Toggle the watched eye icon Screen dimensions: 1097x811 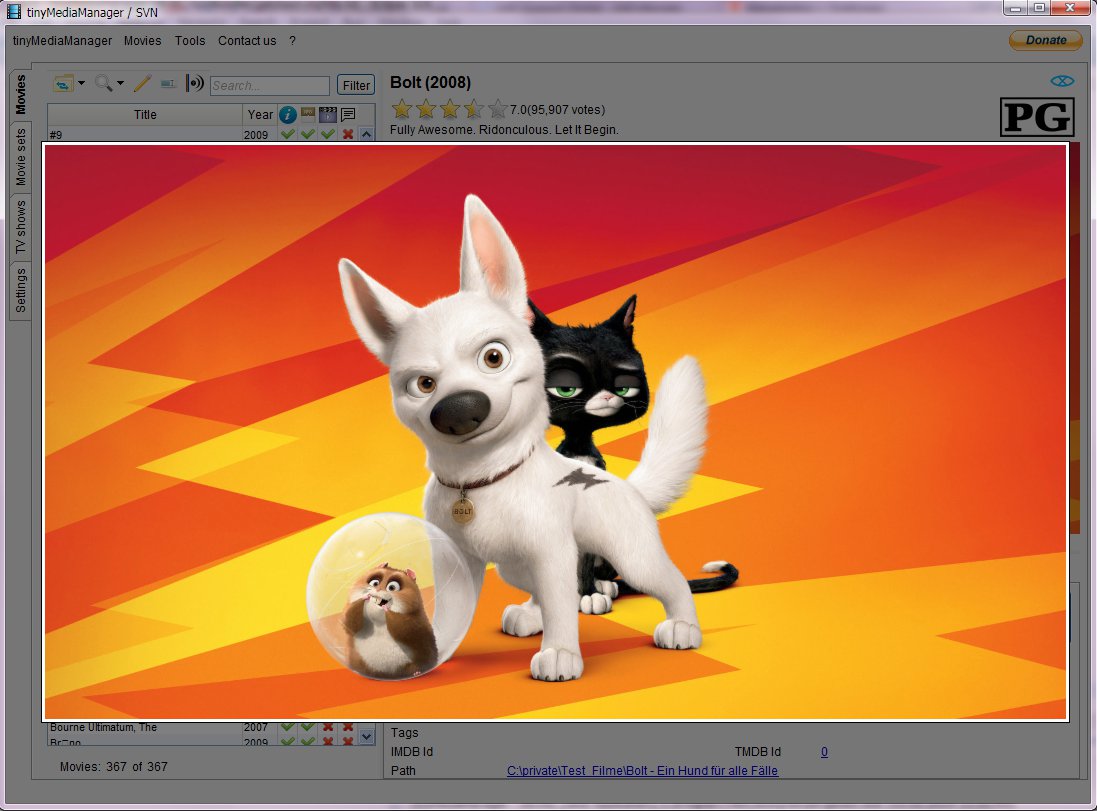1062,81
